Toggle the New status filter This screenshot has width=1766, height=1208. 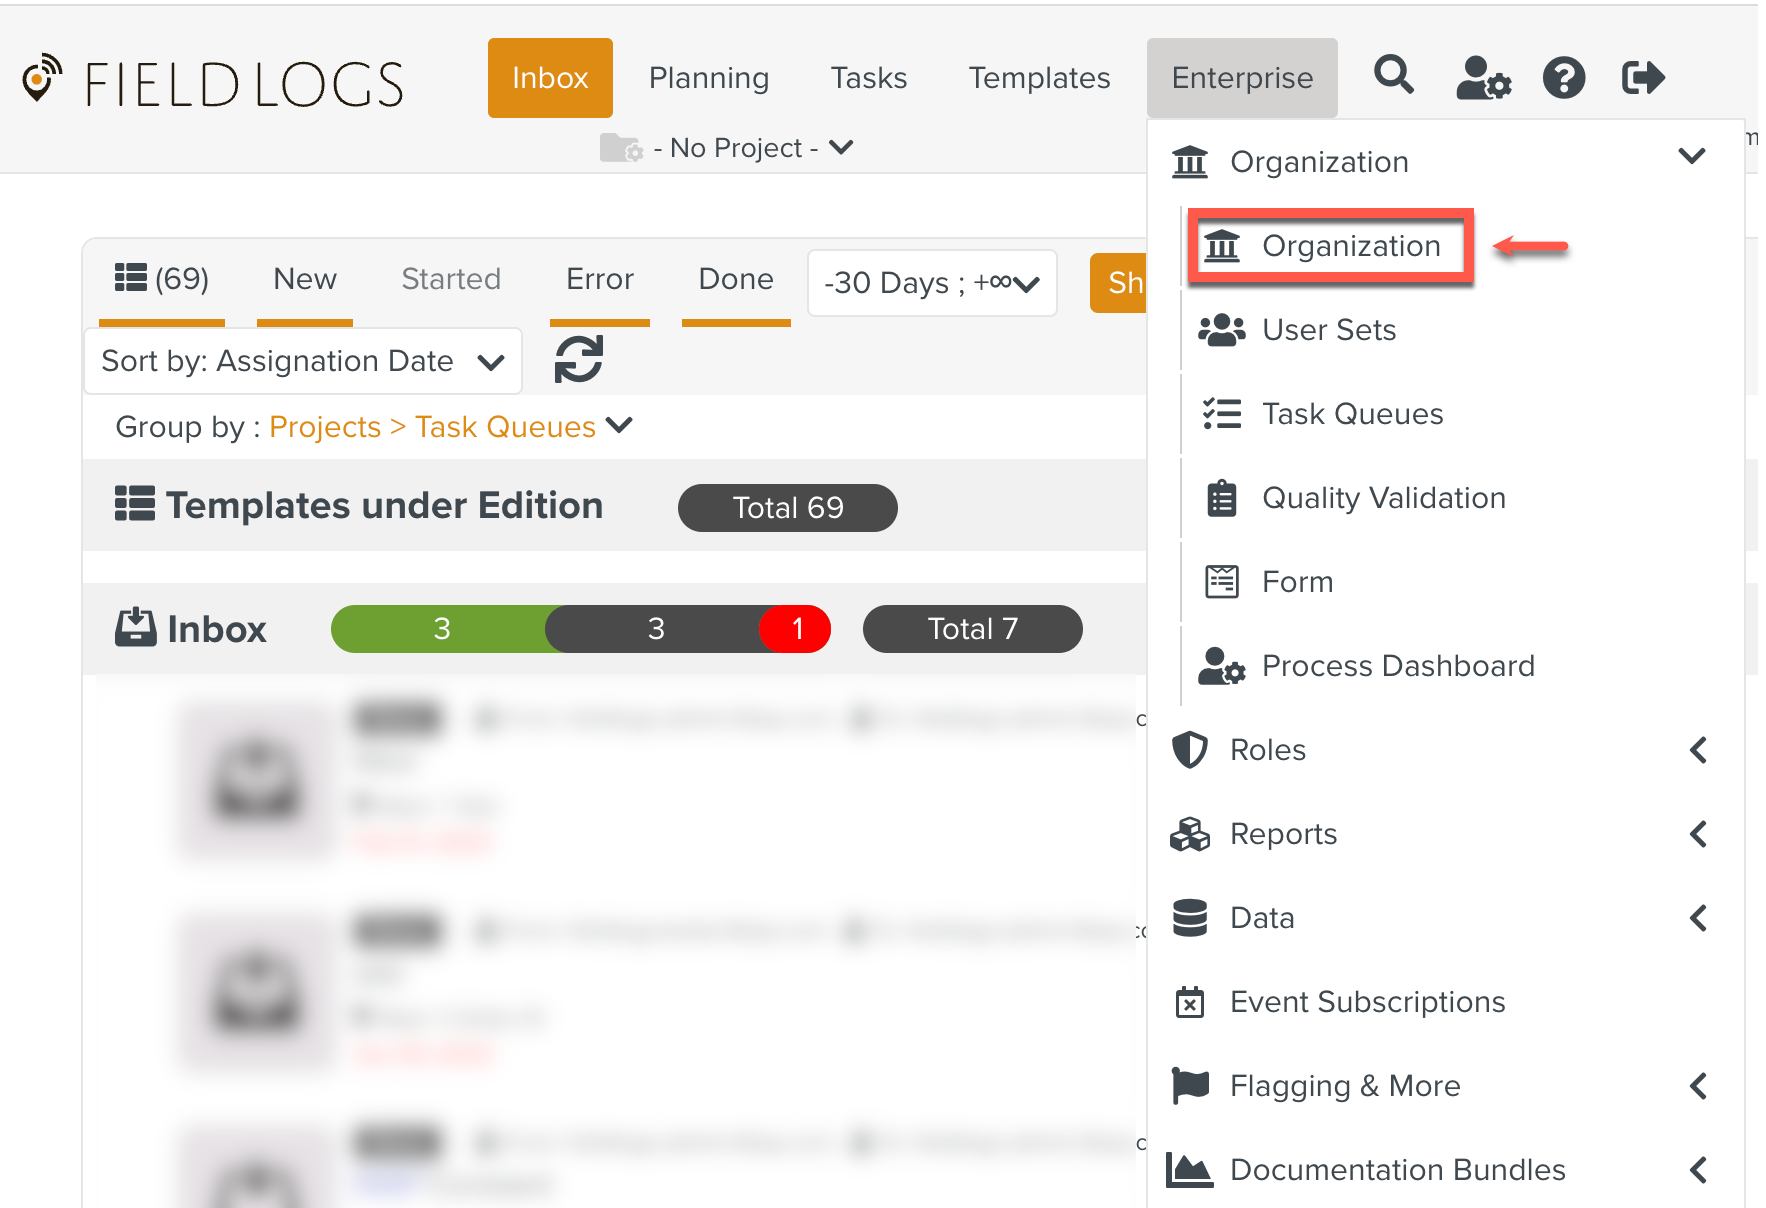[x=305, y=279]
